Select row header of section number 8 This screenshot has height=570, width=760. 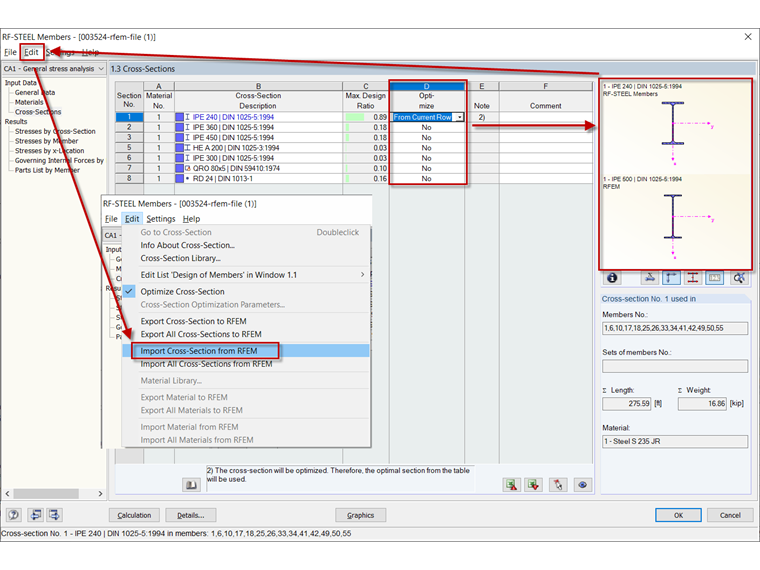tap(129, 178)
